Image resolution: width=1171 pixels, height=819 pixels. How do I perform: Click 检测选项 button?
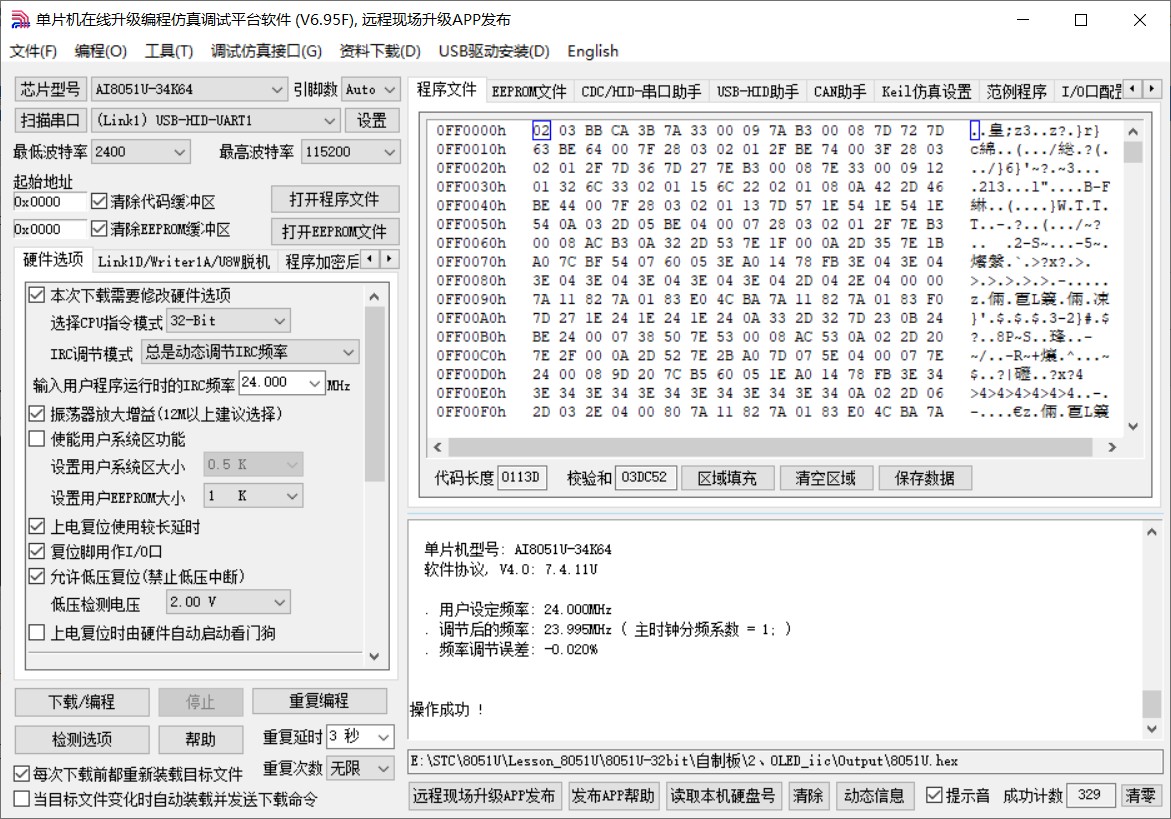coord(82,739)
